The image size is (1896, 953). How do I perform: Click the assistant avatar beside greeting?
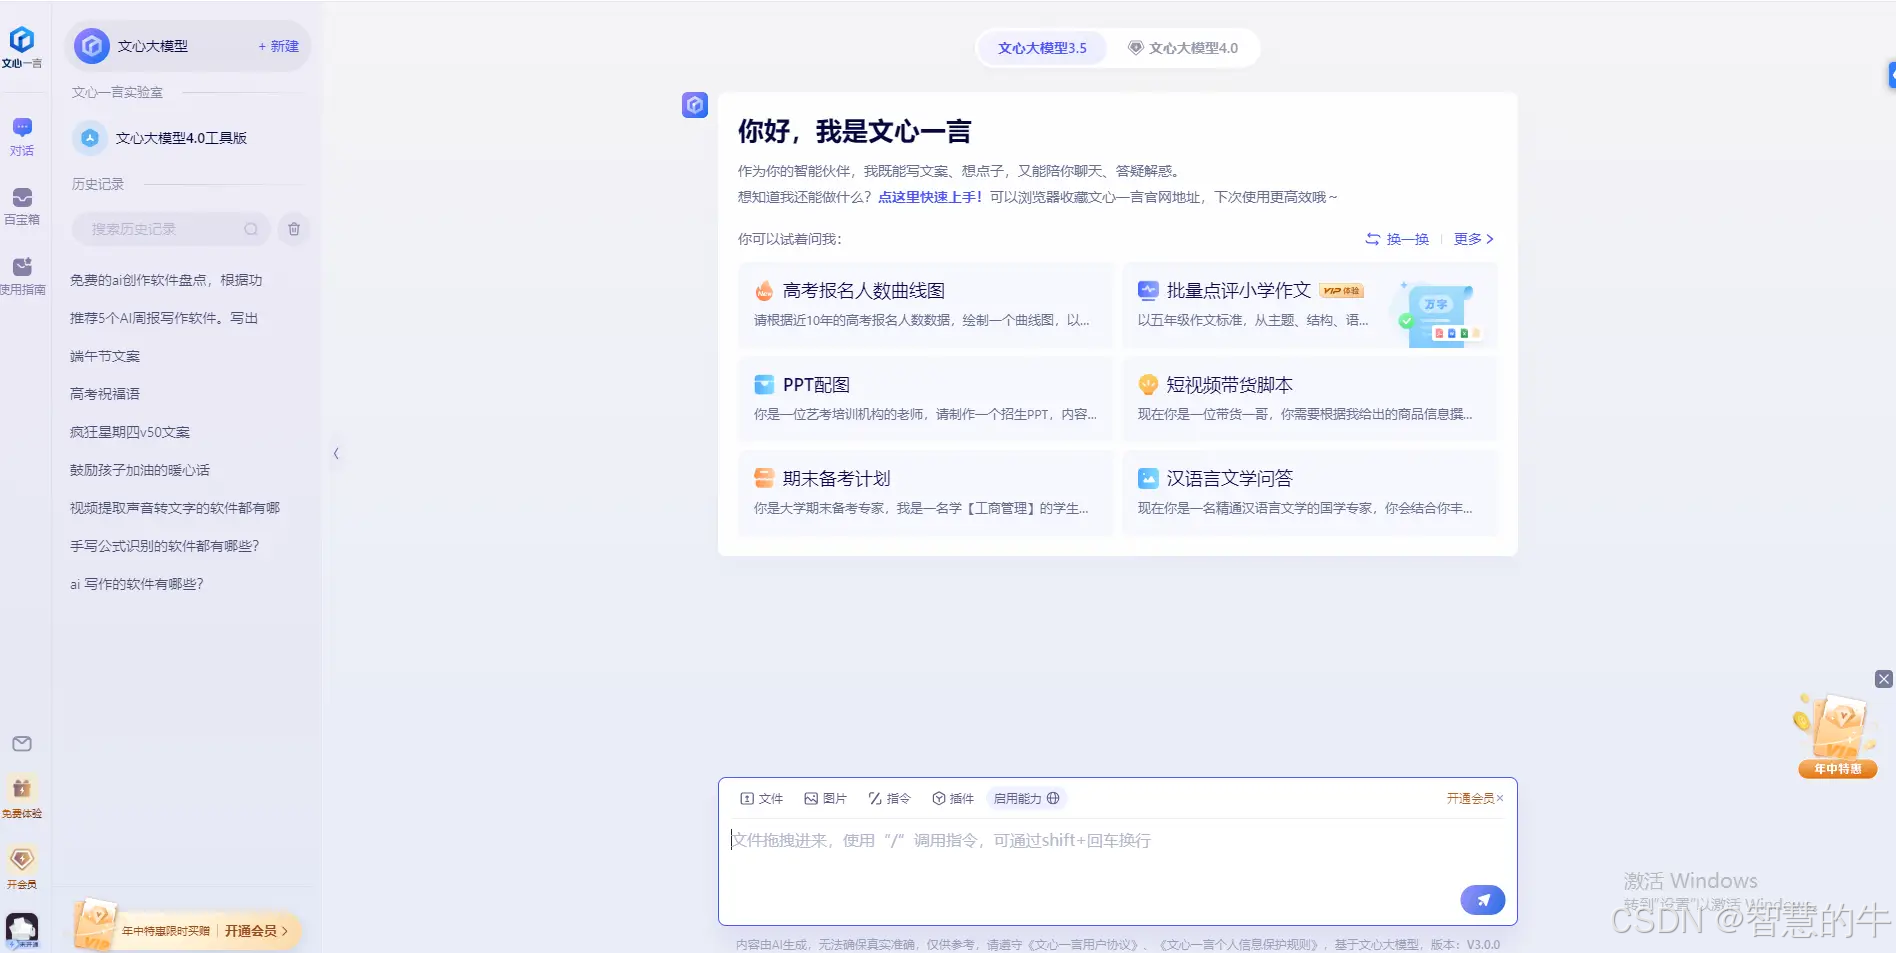tap(695, 105)
